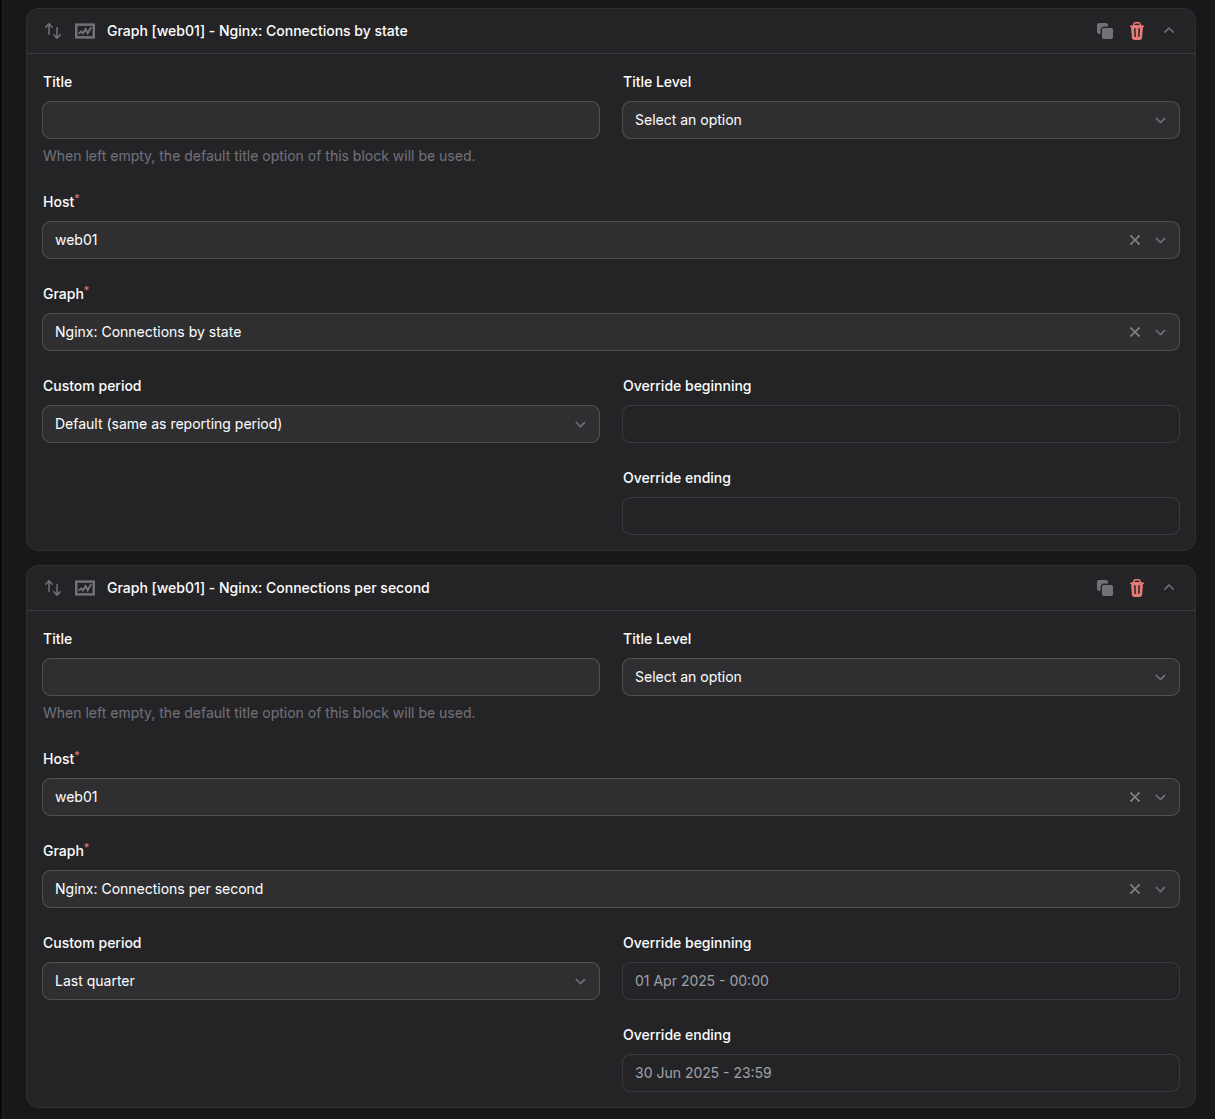Clear the Nginx: Connections per second graph selection
Screen dimensions: 1215x1119
(1135, 889)
